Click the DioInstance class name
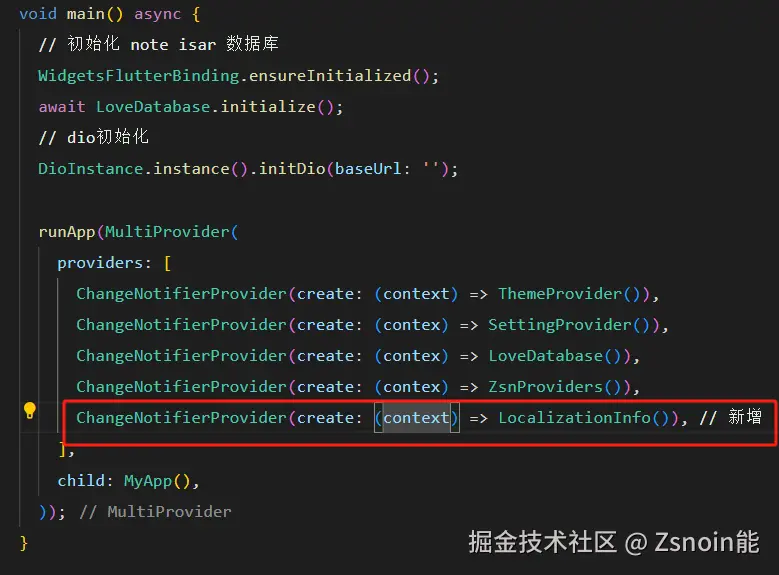This screenshot has height=575, width=779. click(90, 169)
